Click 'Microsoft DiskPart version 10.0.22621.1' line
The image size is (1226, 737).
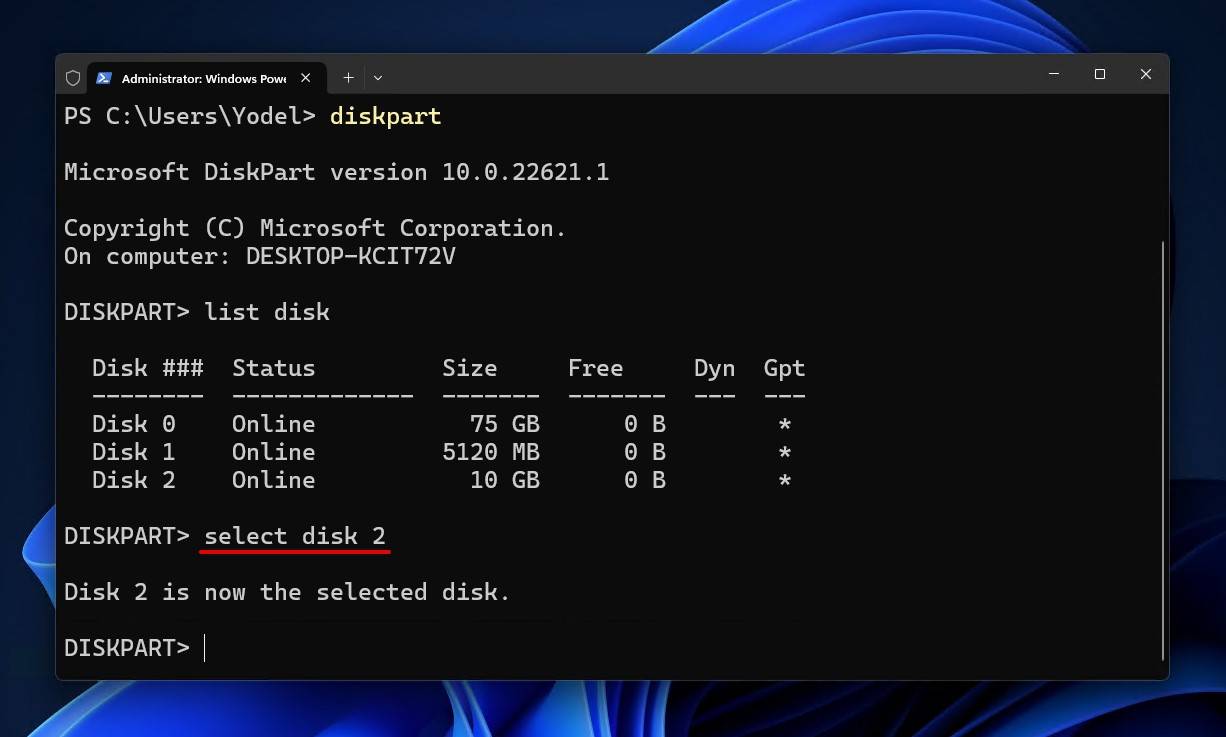pos(337,172)
